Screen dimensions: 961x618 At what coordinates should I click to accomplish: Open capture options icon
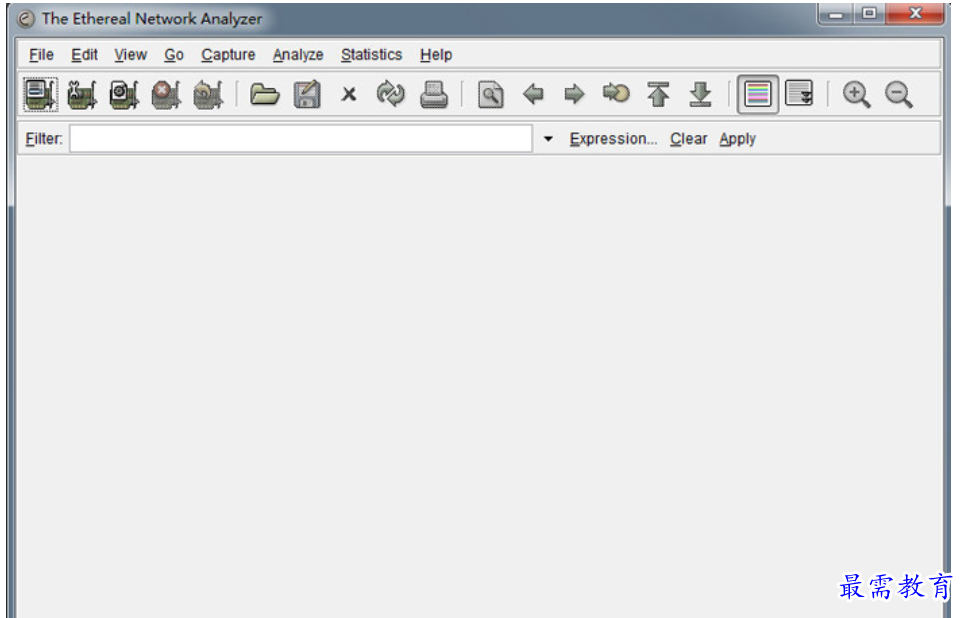coord(82,94)
